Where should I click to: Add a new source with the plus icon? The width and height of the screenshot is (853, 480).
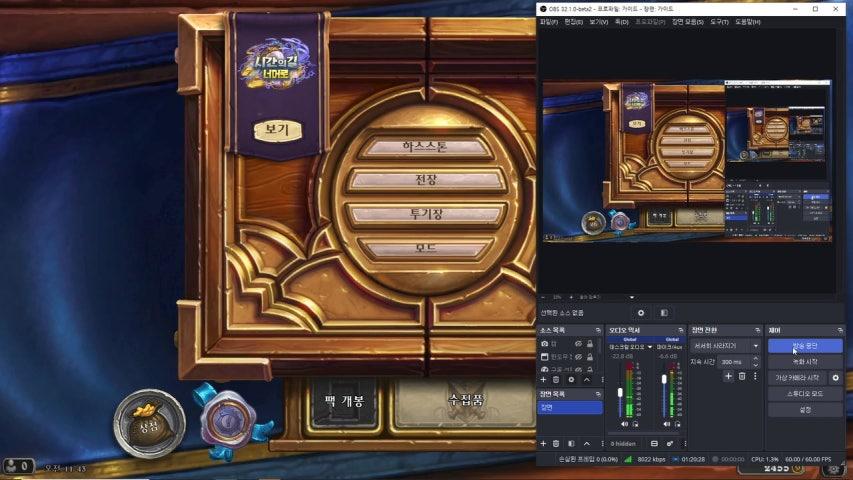click(x=543, y=379)
